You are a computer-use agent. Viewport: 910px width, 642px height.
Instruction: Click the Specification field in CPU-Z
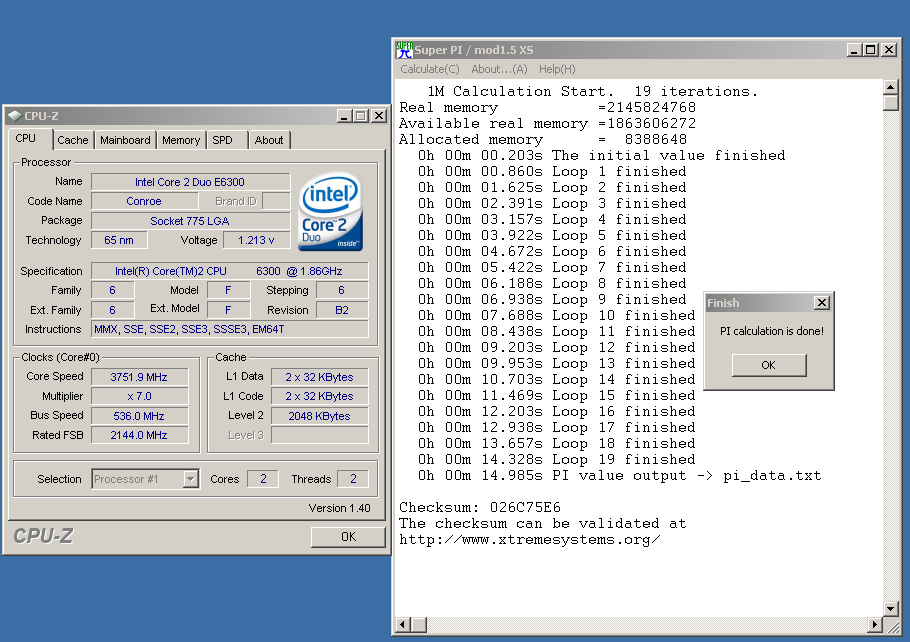[230, 271]
